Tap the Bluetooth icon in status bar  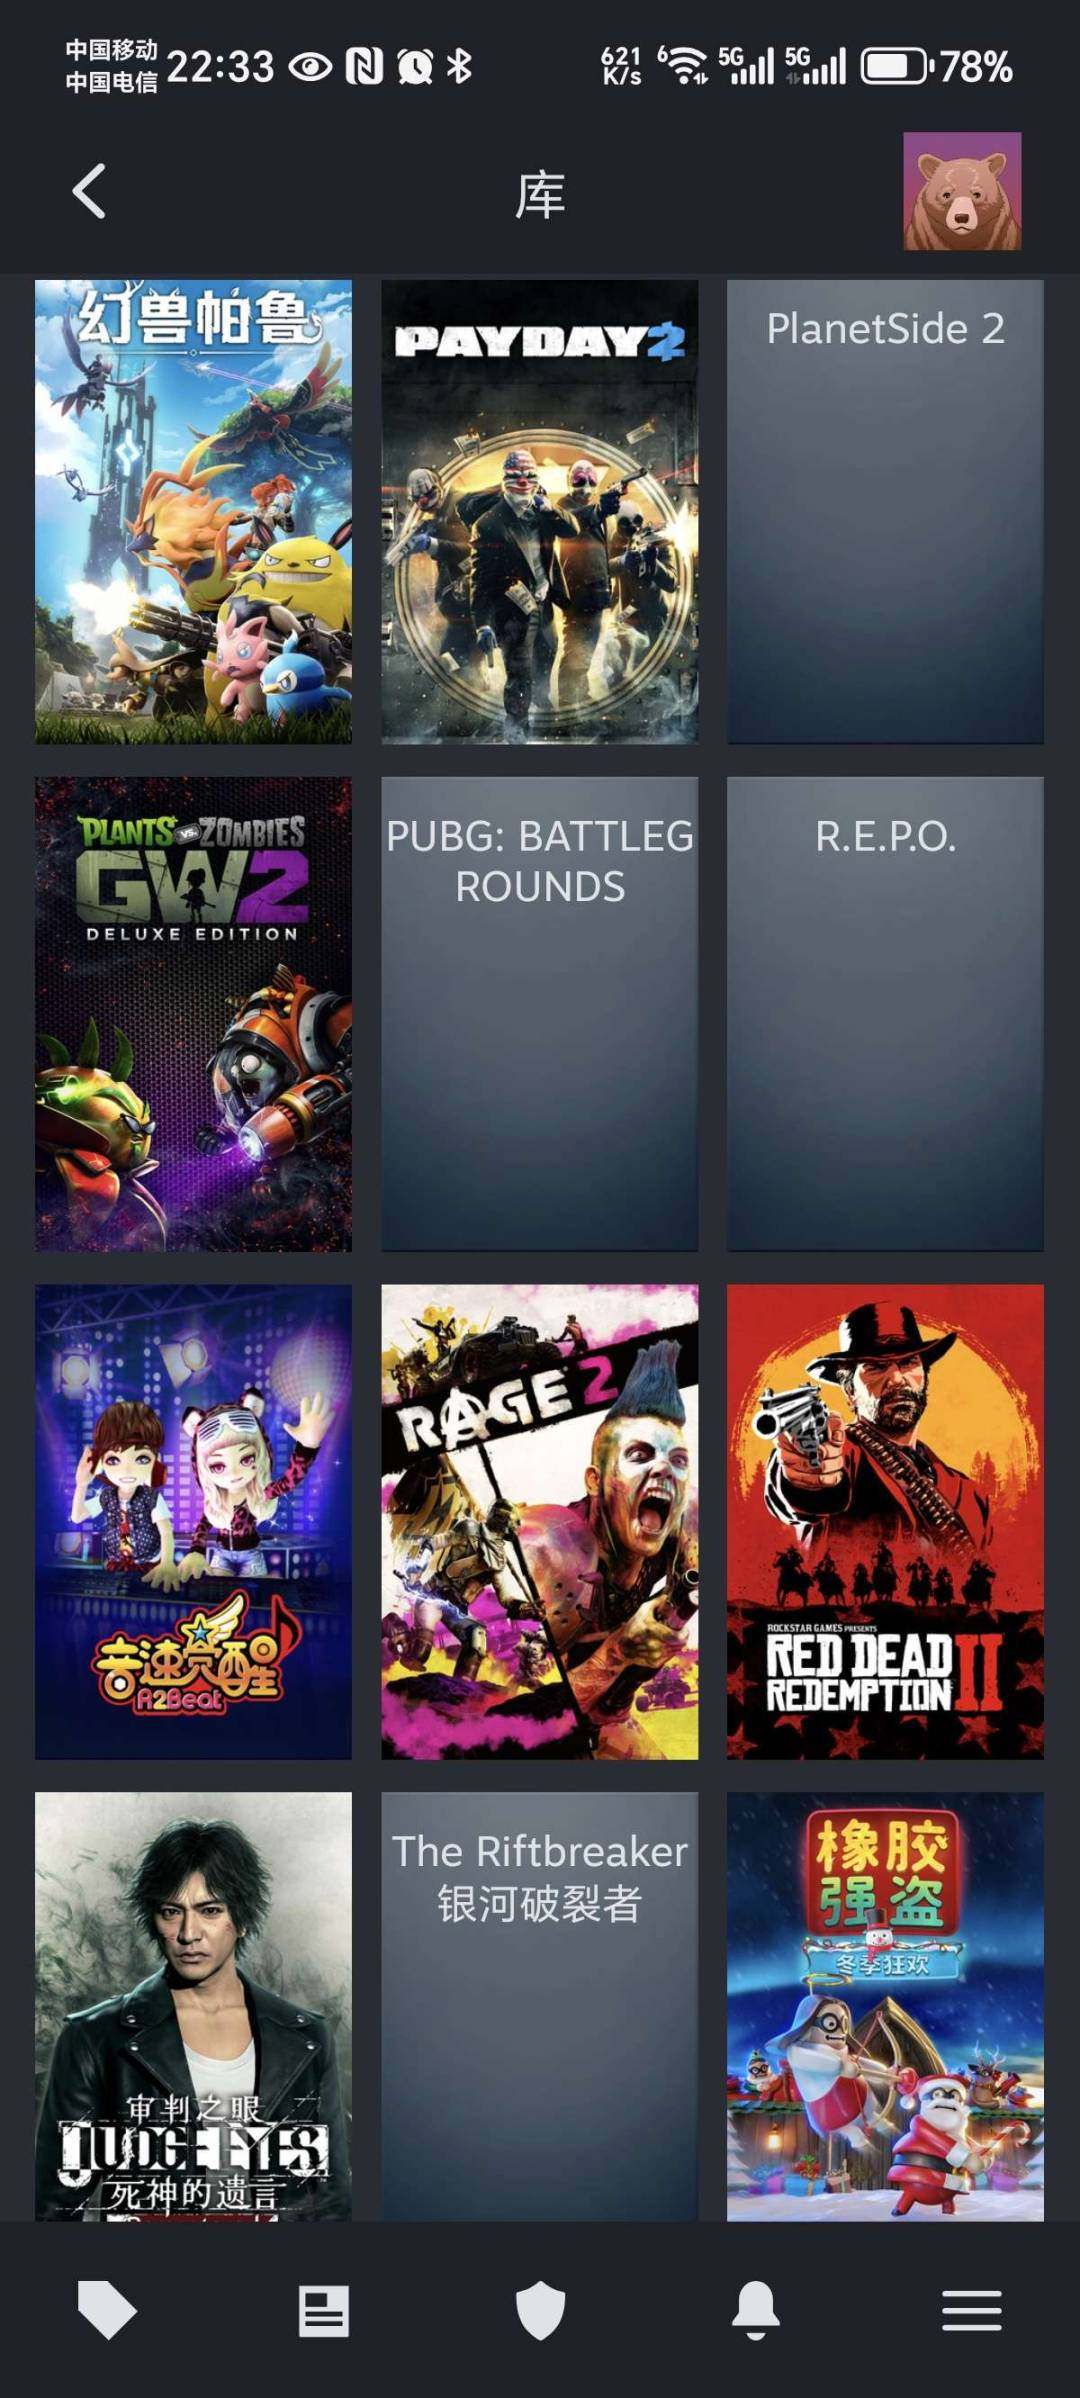[x=459, y=66]
